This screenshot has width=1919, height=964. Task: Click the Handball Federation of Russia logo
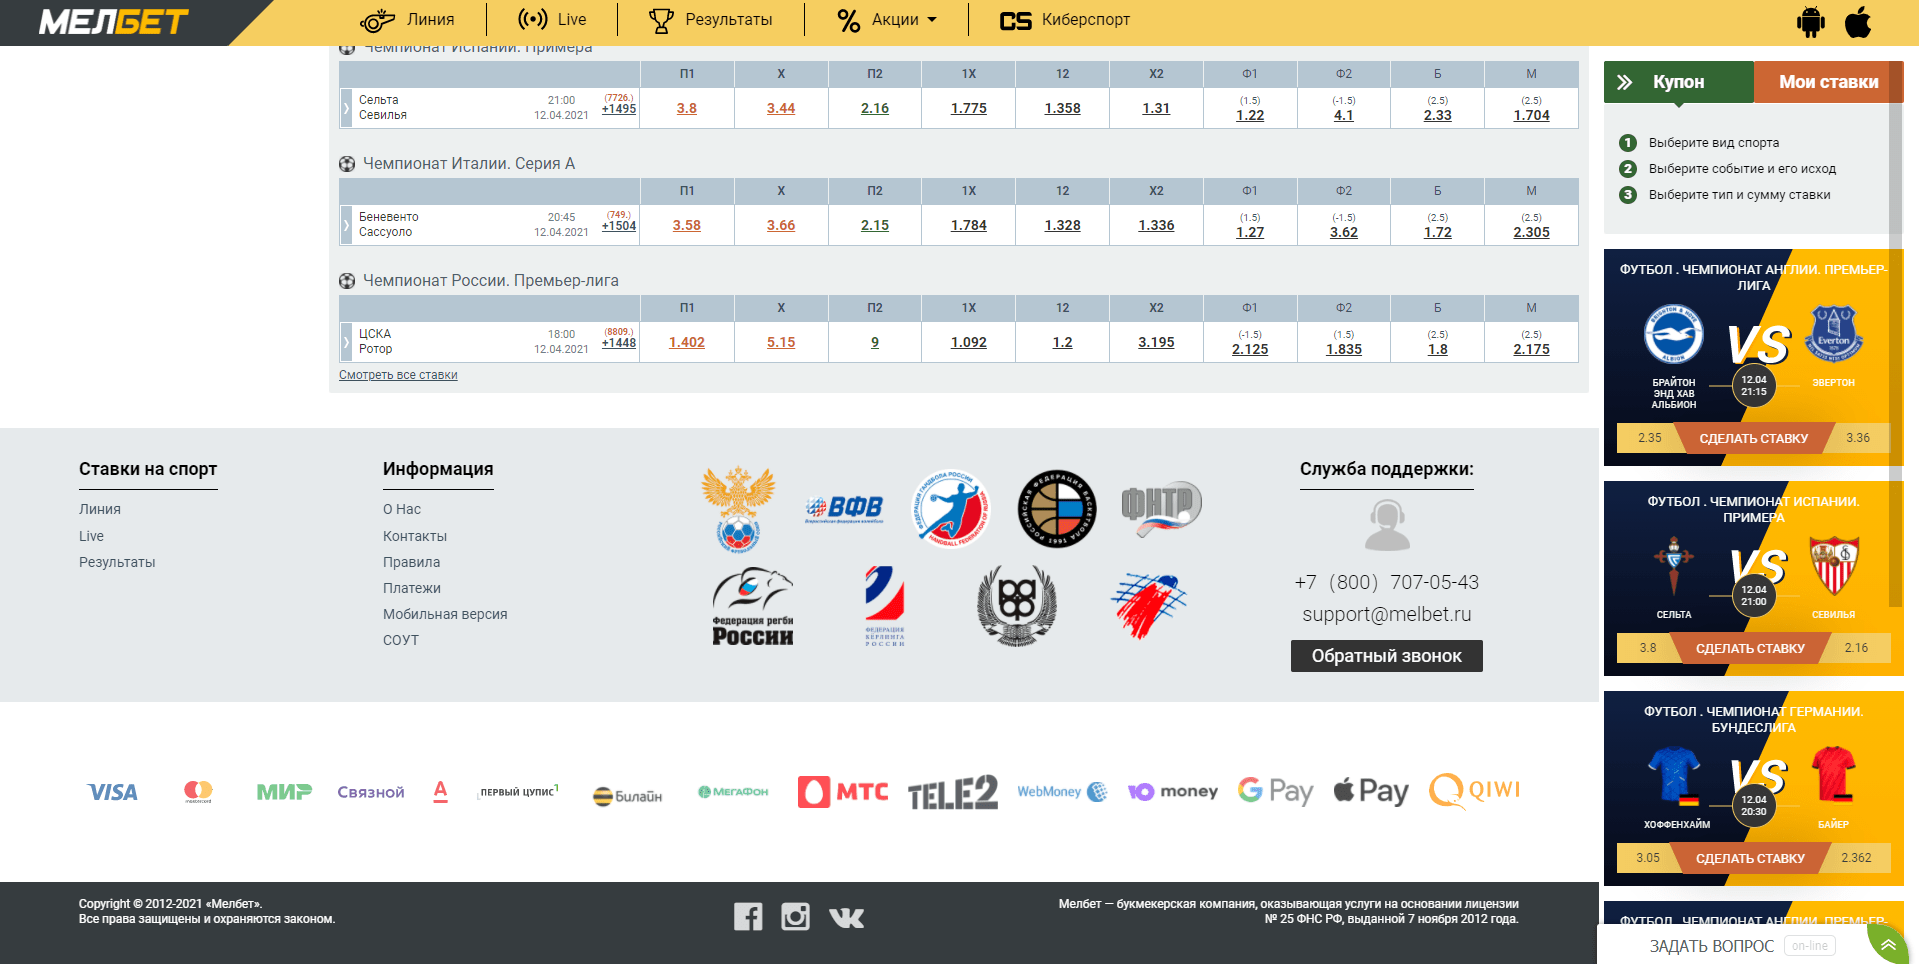coord(952,509)
